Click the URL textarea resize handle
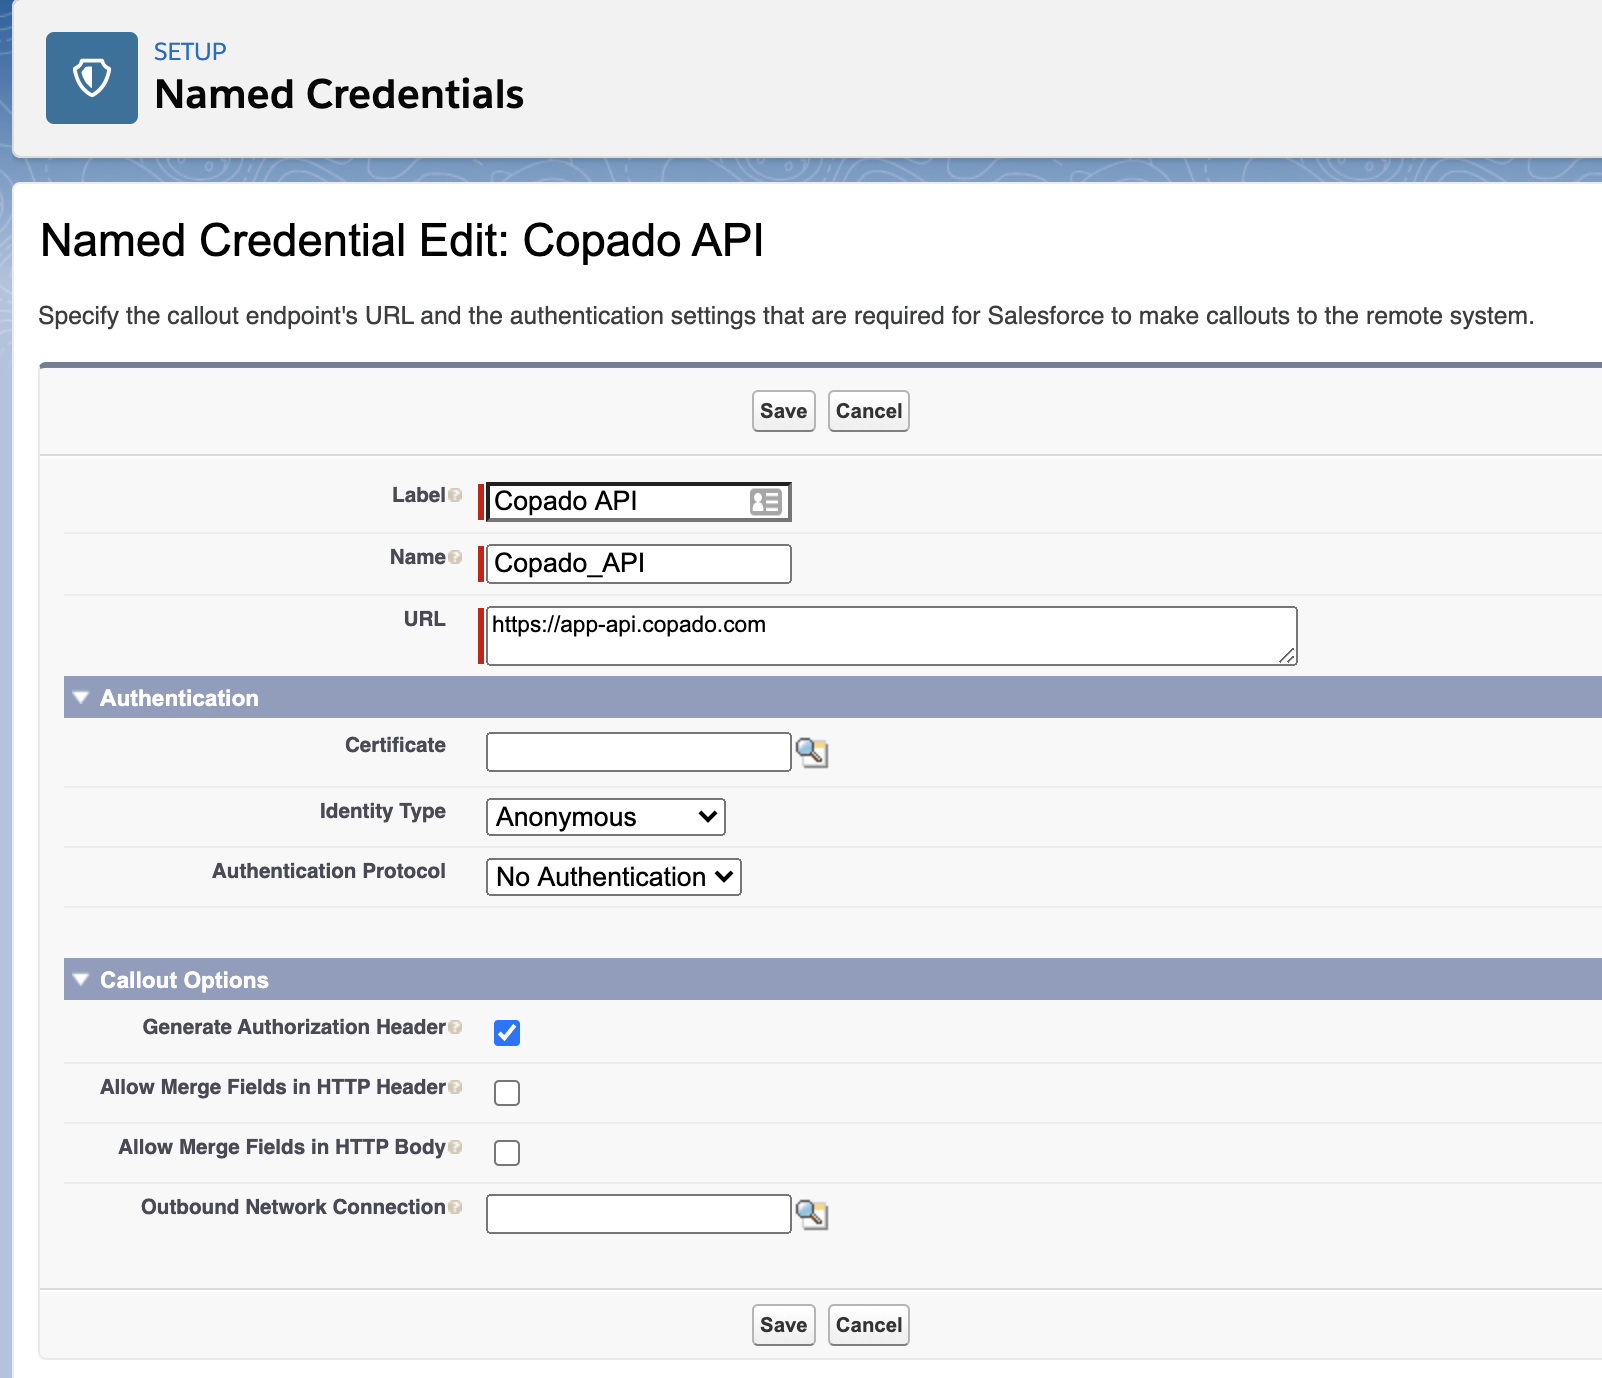Image resolution: width=1602 pixels, height=1378 pixels. click(1287, 655)
